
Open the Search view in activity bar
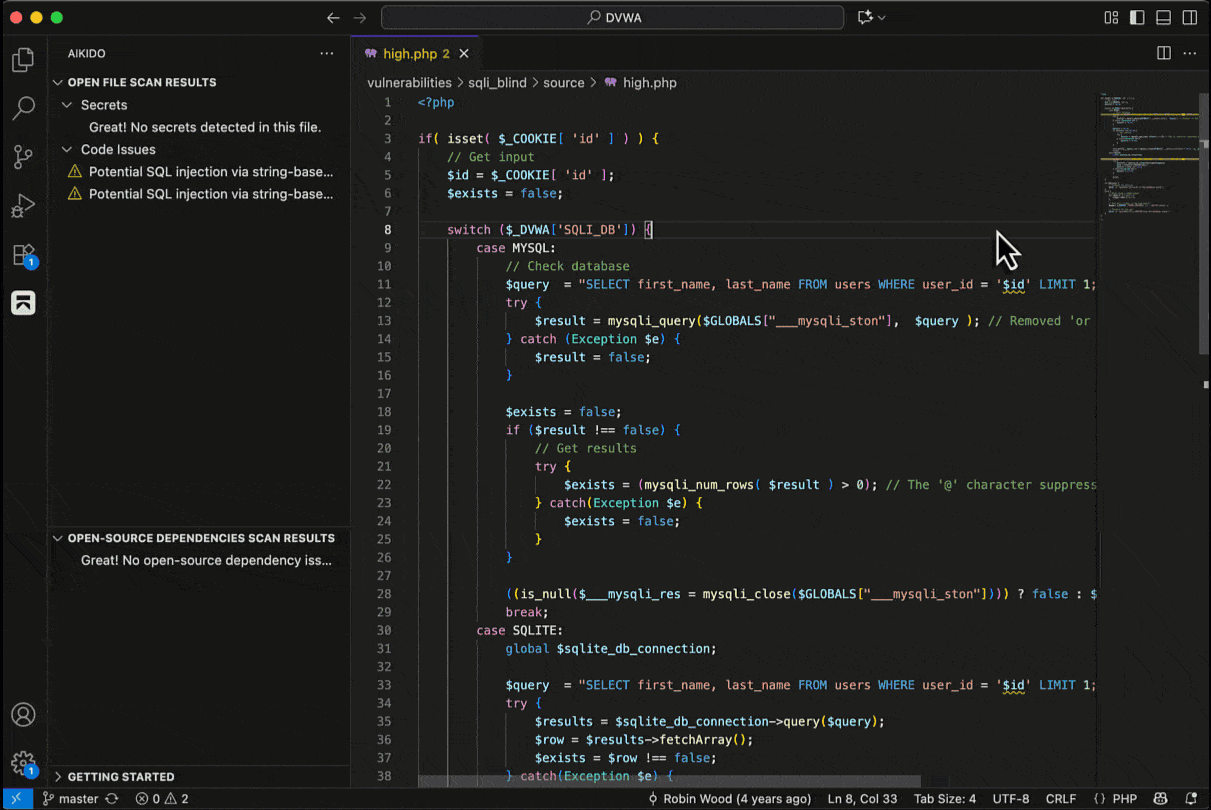click(x=23, y=109)
